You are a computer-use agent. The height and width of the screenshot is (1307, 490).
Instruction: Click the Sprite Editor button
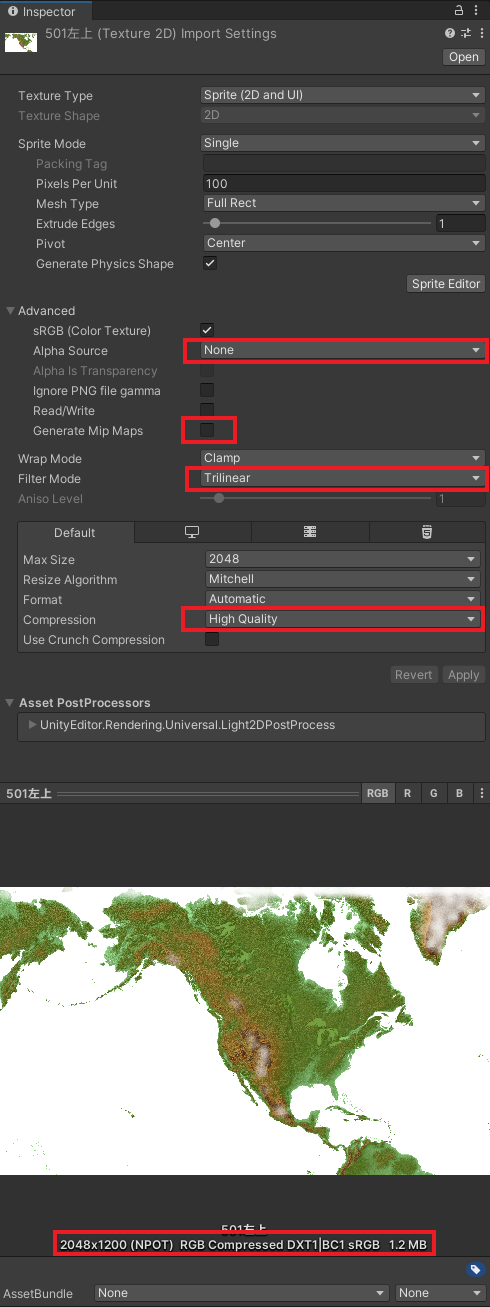click(x=446, y=284)
